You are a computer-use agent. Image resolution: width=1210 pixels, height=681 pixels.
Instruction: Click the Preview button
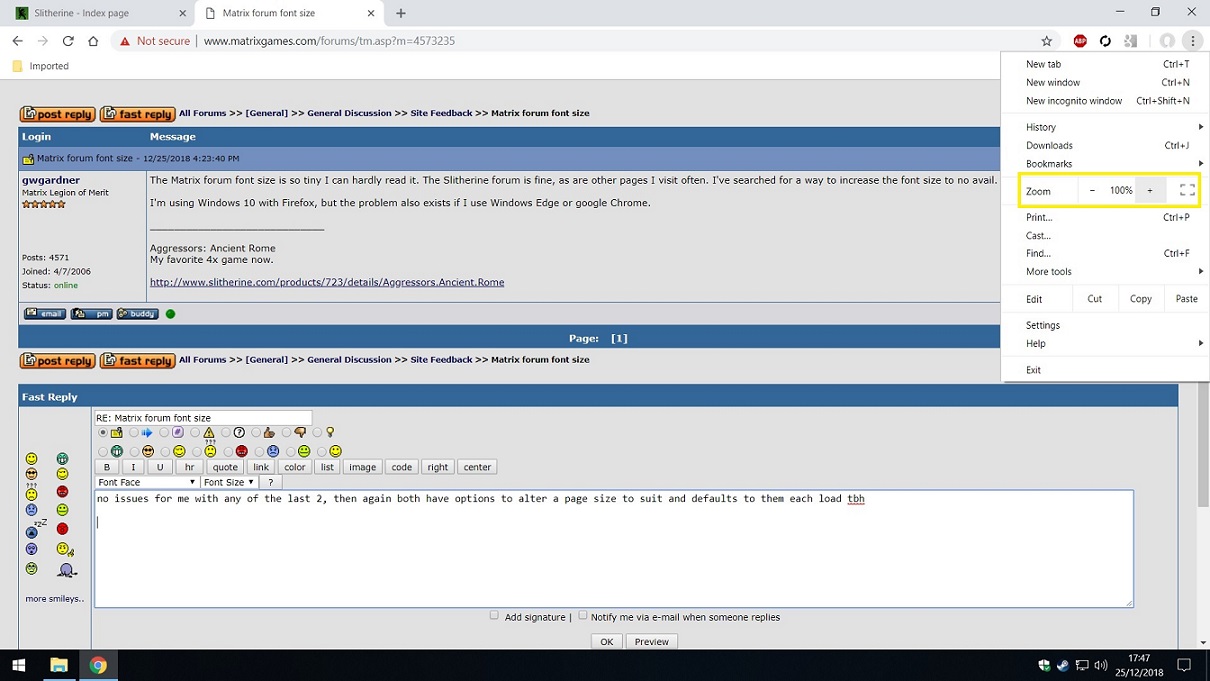652,642
